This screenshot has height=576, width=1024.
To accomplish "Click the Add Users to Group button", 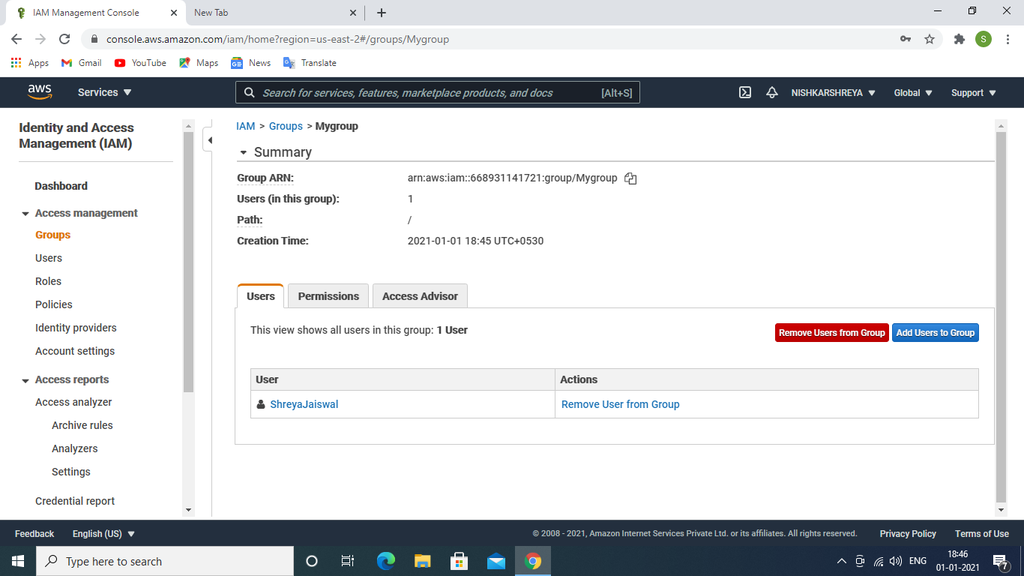I will pyautogui.click(x=935, y=332).
